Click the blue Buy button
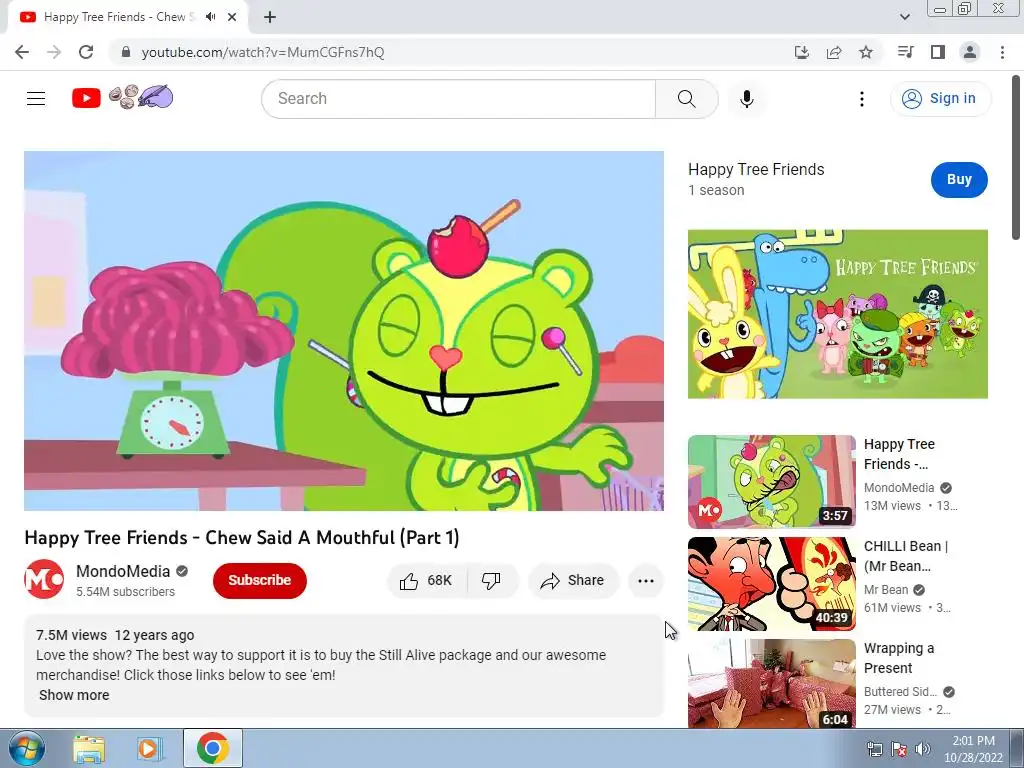 click(959, 180)
